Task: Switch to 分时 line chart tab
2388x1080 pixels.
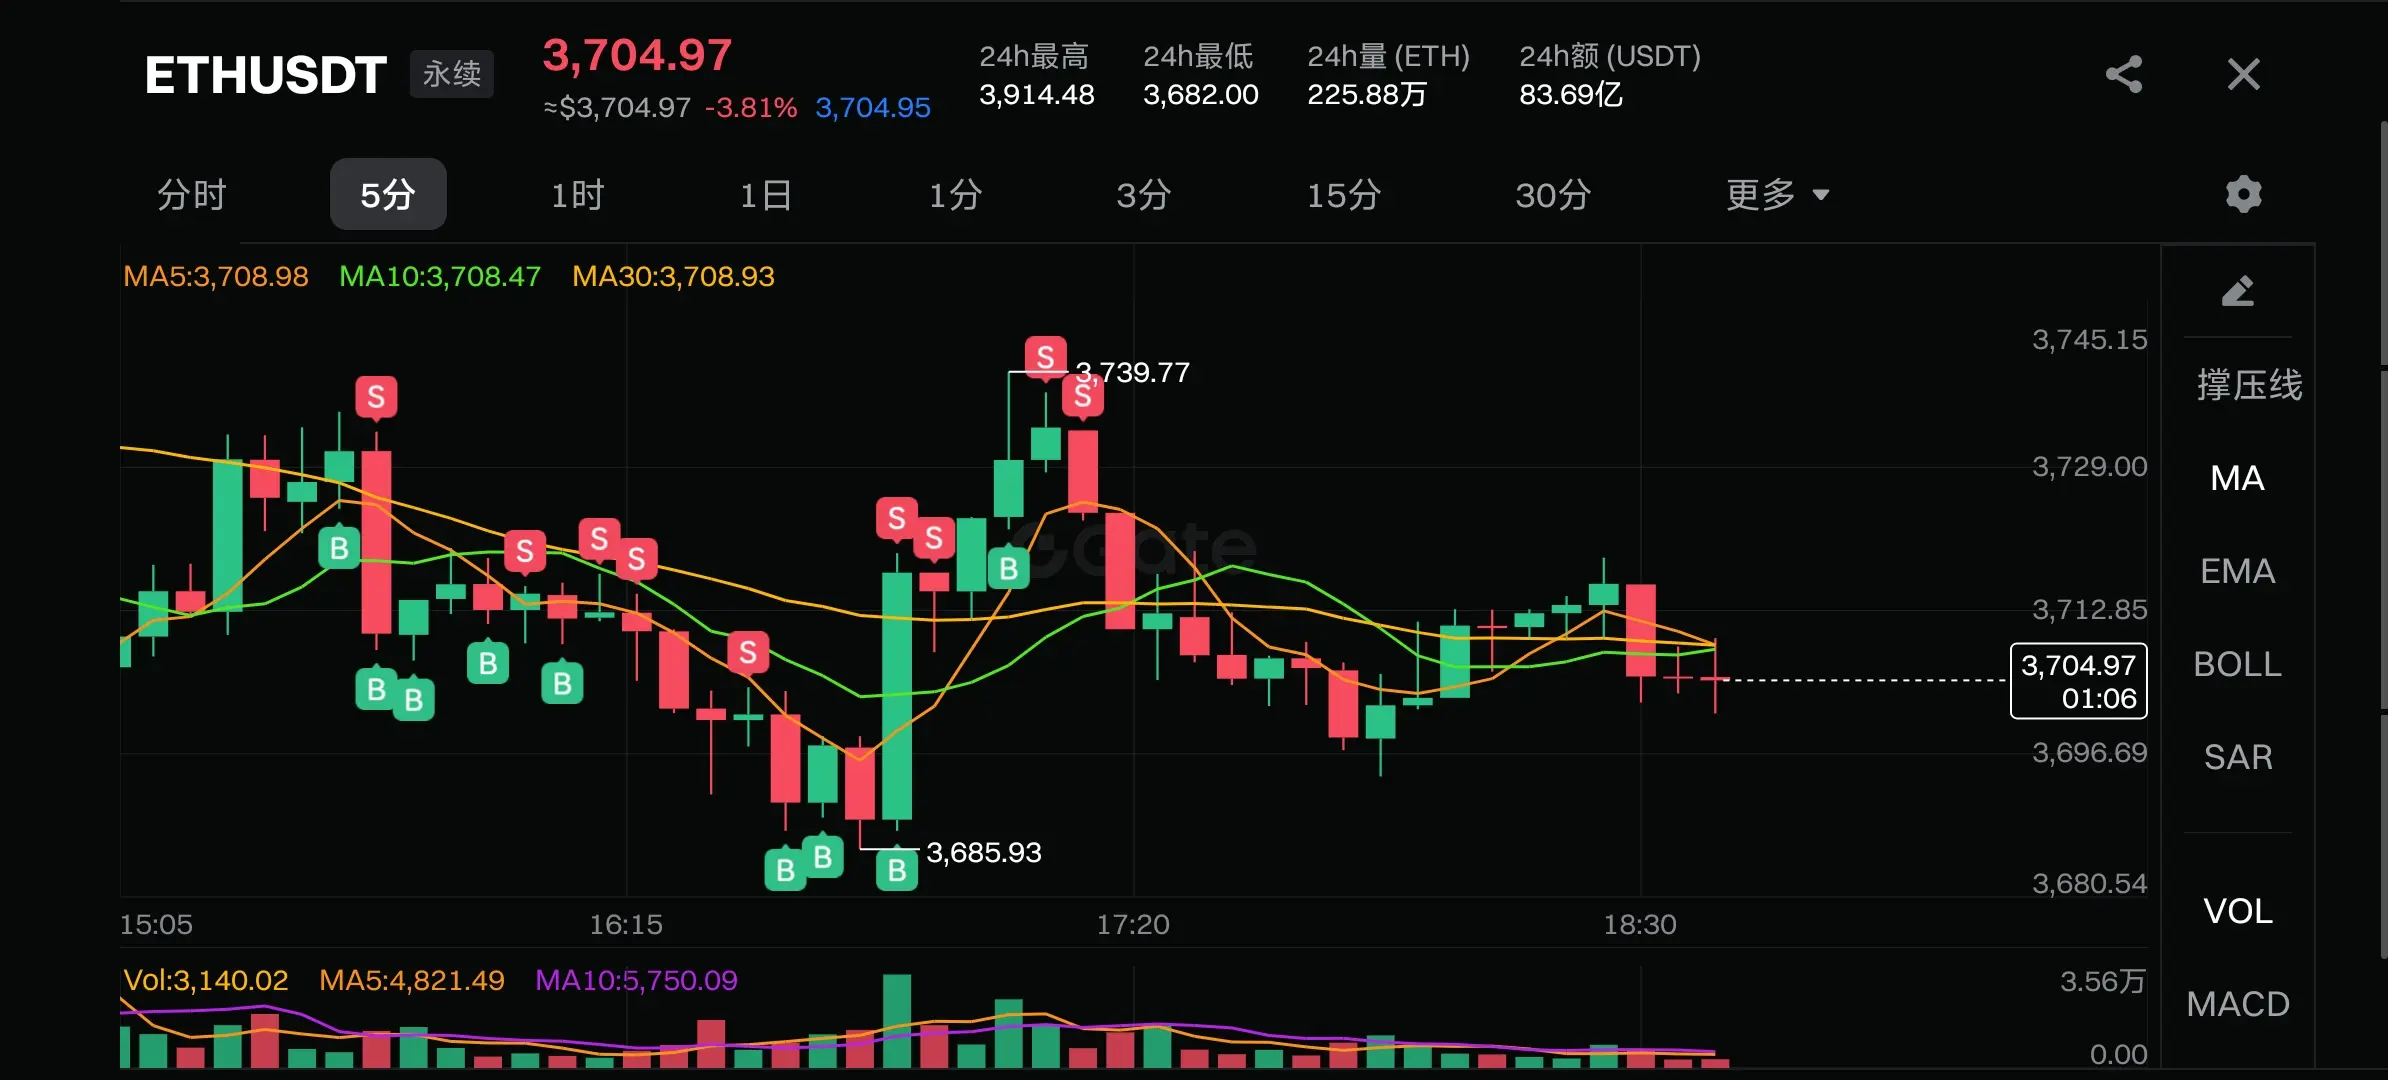Action: click(192, 194)
